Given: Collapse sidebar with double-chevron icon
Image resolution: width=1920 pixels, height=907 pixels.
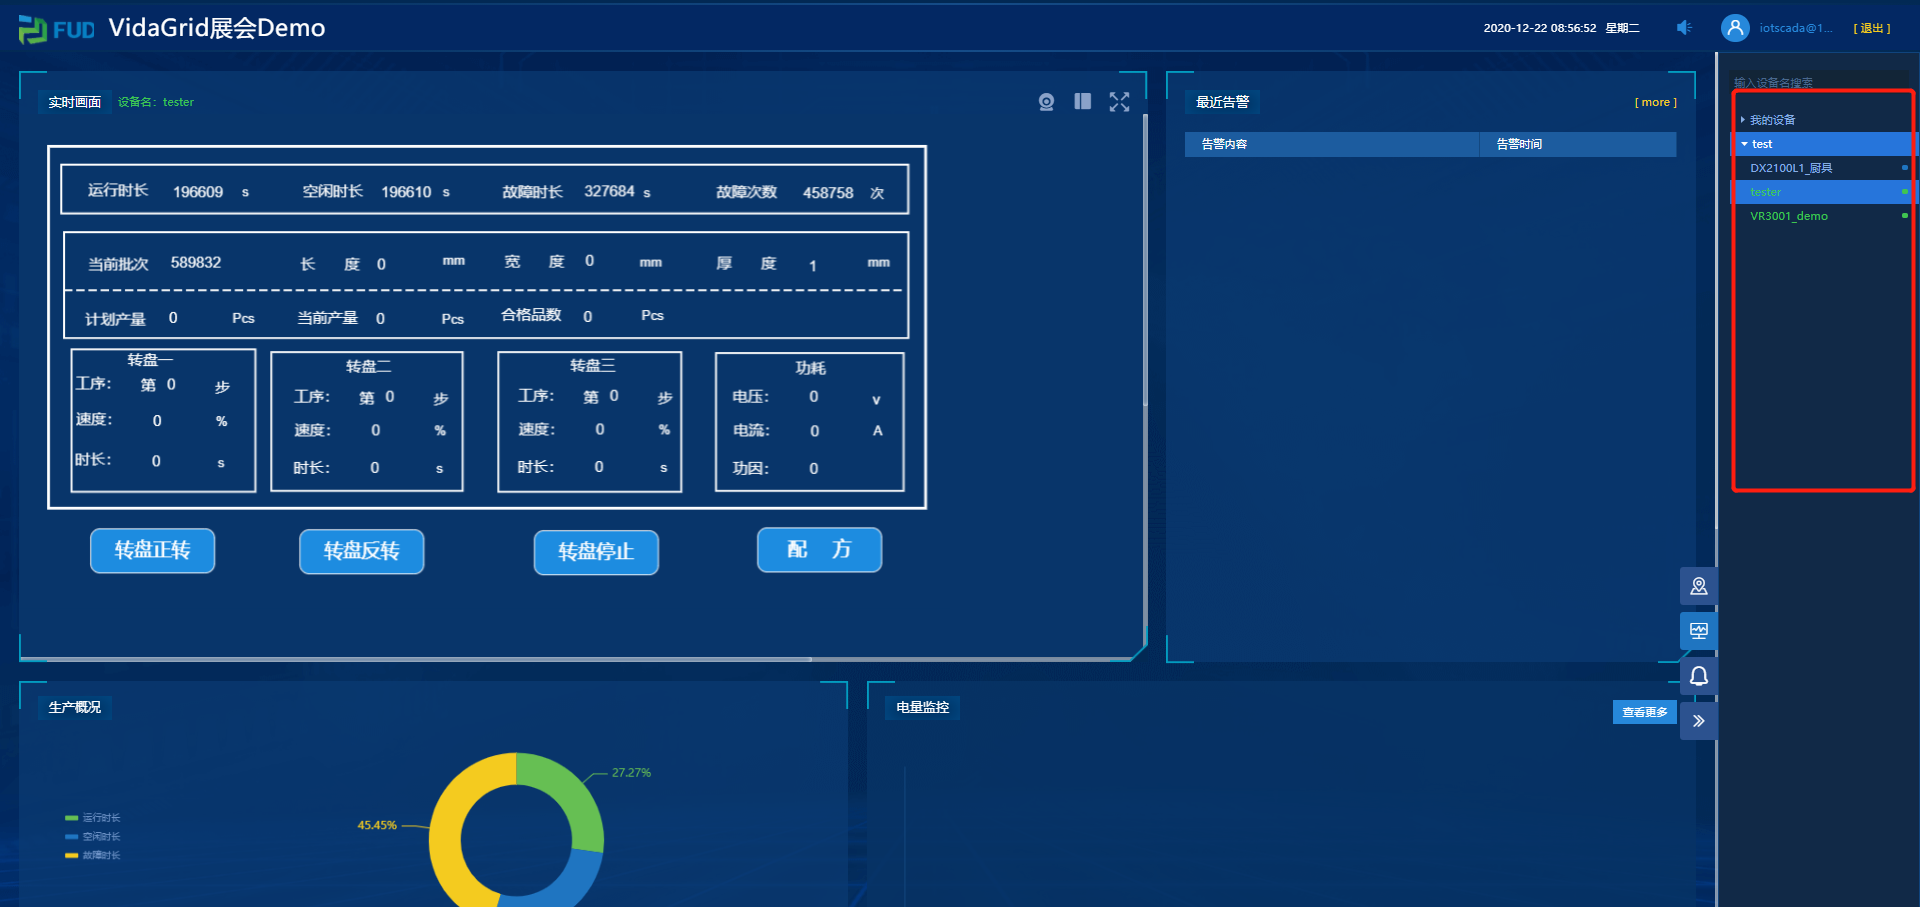Looking at the screenshot, I should point(1699,721).
